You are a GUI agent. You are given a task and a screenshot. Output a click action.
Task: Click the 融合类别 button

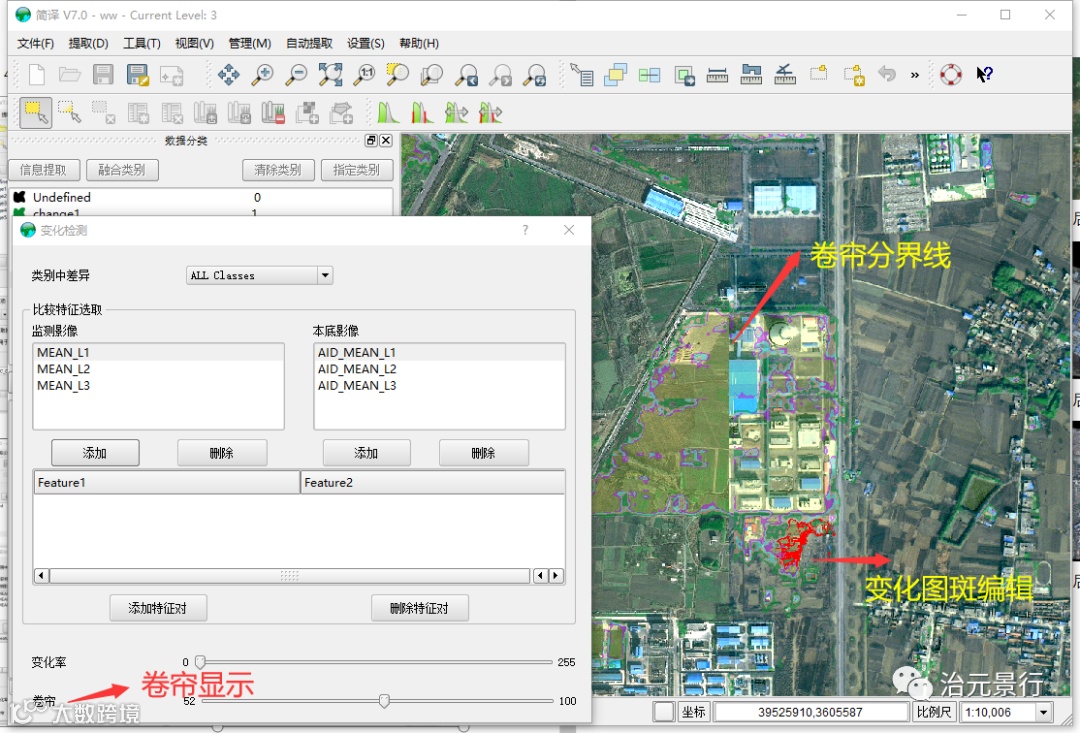[x=122, y=170]
